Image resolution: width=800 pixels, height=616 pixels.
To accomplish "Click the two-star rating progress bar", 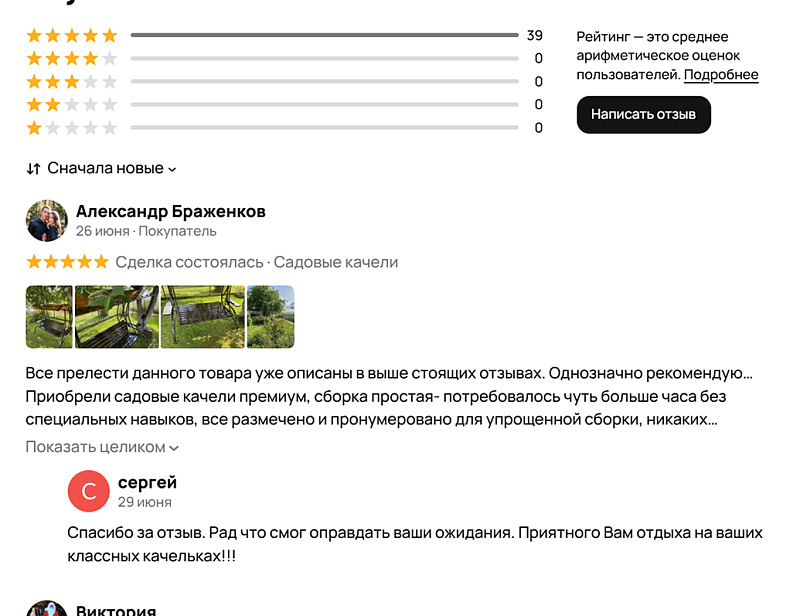I will tap(324, 105).
